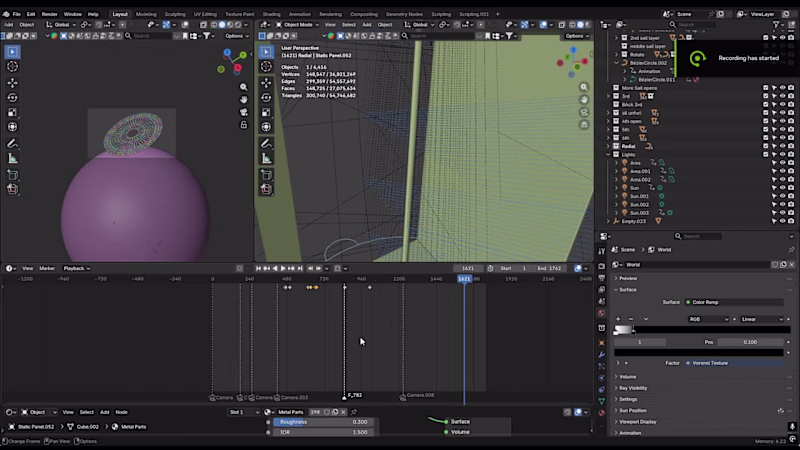Image resolution: width=800 pixels, height=450 pixels.
Task: Open the Render menu
Action: point(49,14)
